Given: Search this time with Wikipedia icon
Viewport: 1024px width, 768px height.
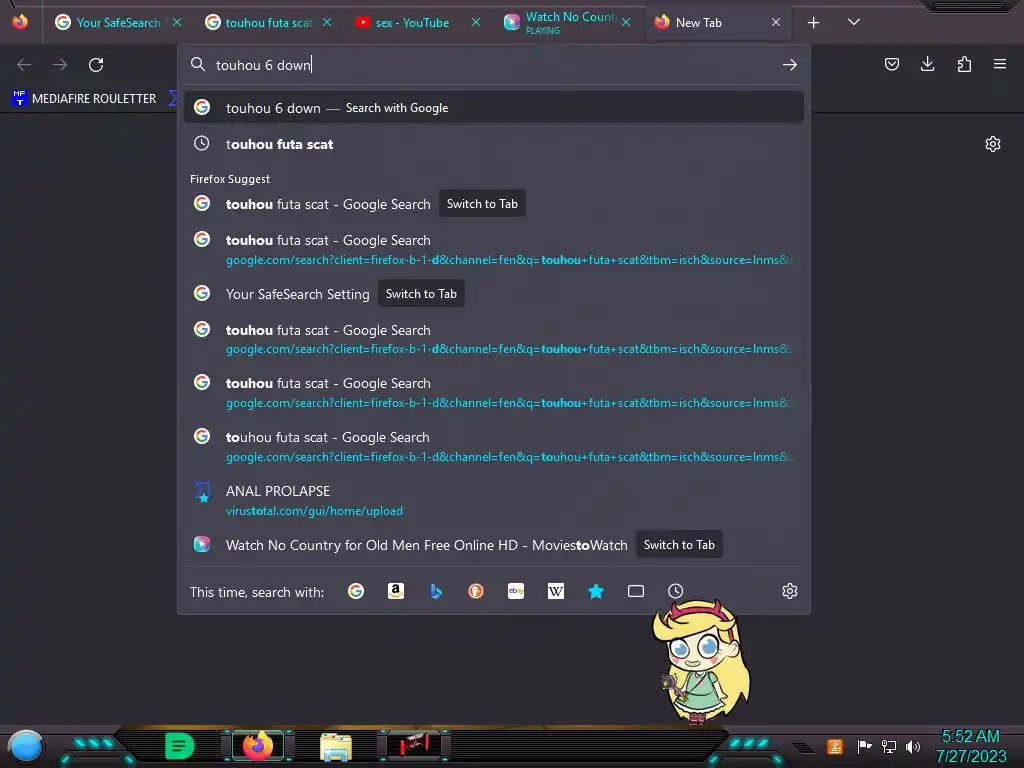Looking at the screenshot, I should tap(556, 591).
